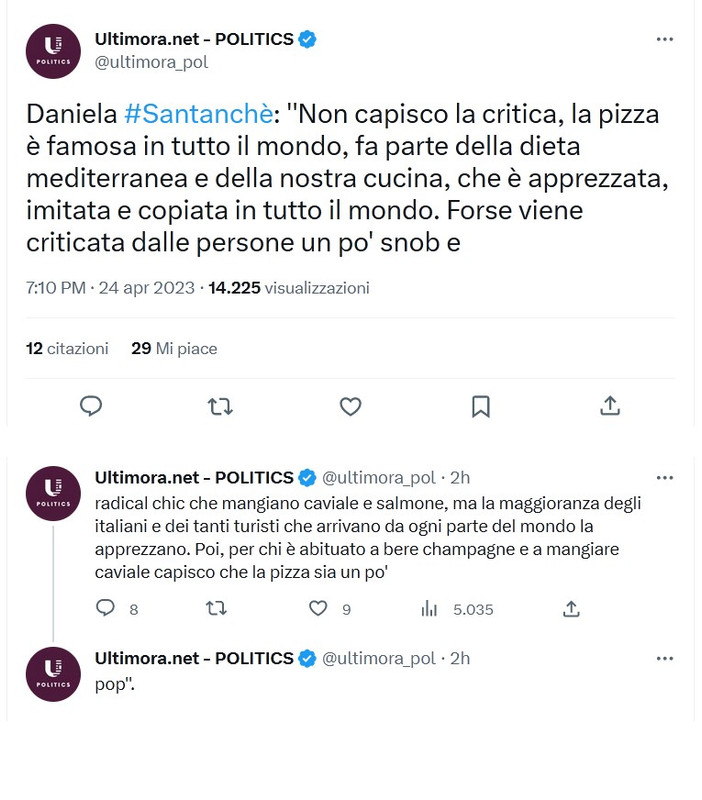This screenshot has width=702, height=800.
Task: Reply to the 'radical chic' tweet
Action: [x=105, y=608]
